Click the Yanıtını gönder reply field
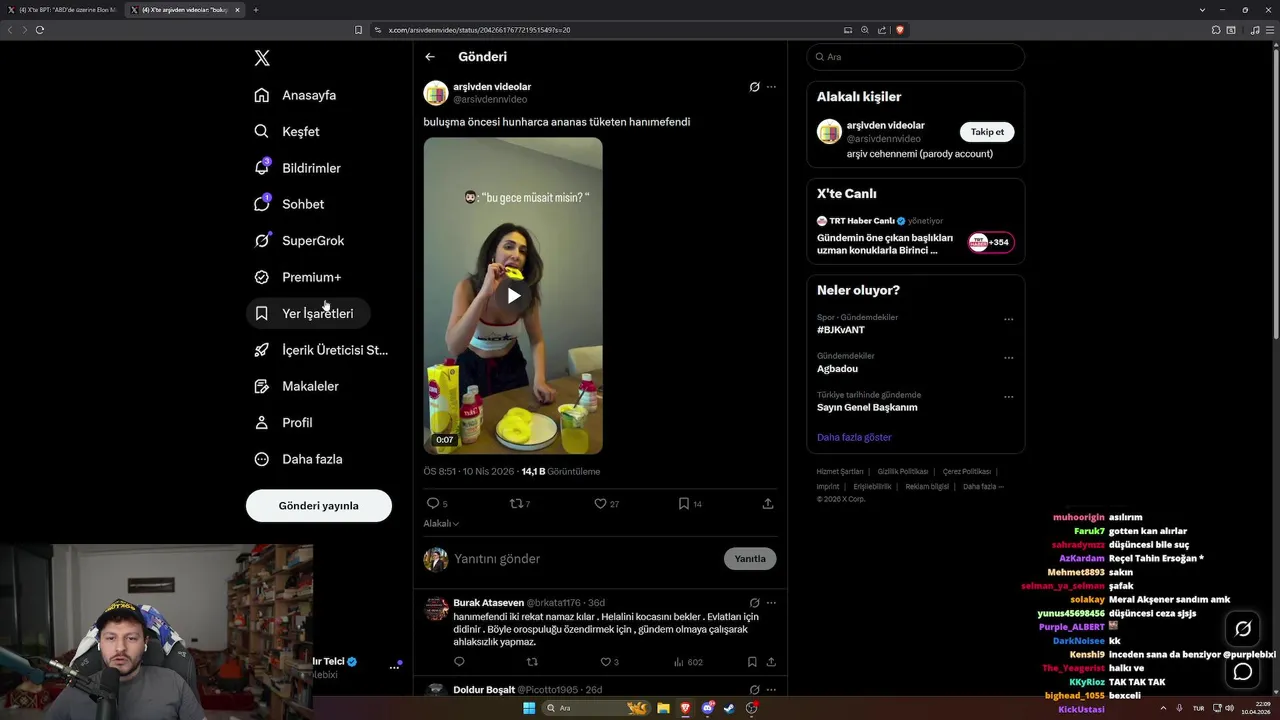Viewport: 1280px width, 720px height. (x=584, y=559)
